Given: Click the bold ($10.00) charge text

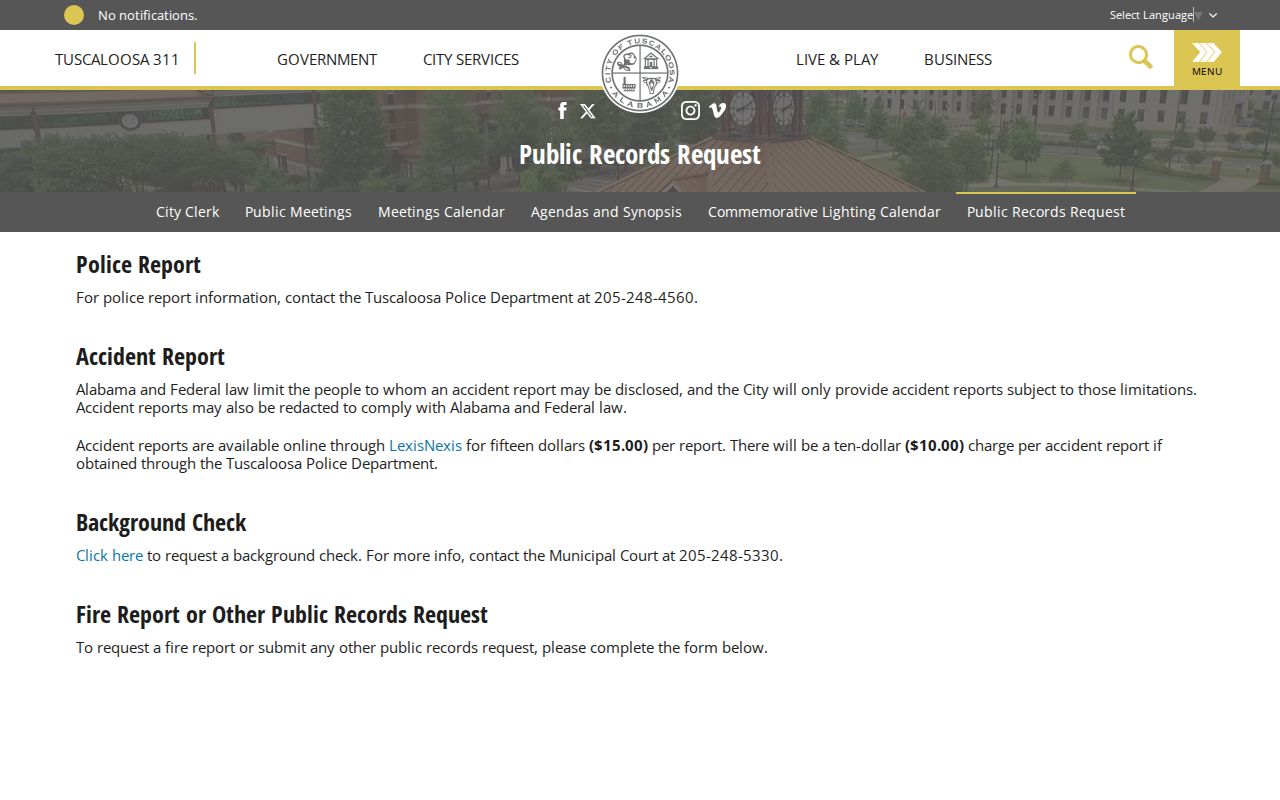Looking at the screenshot, I should [x=934, y=445].
